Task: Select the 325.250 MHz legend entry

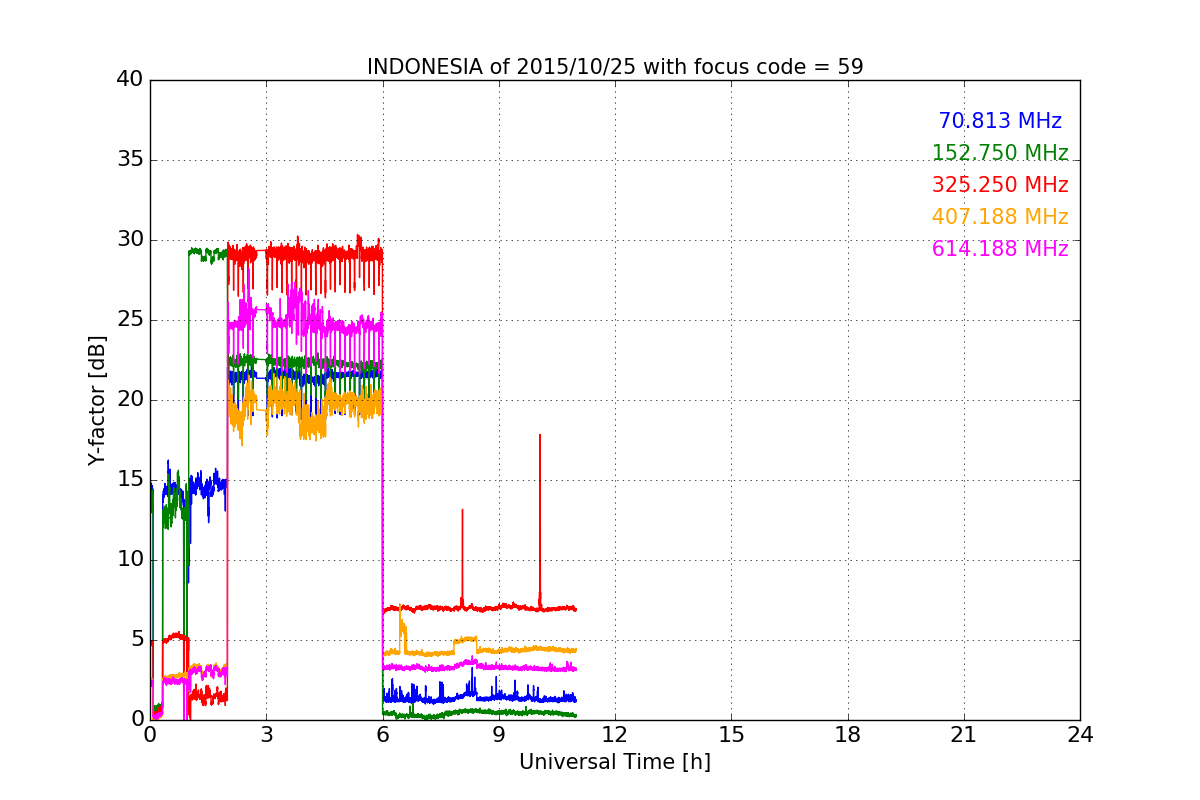Action: tap(1000, 185)
